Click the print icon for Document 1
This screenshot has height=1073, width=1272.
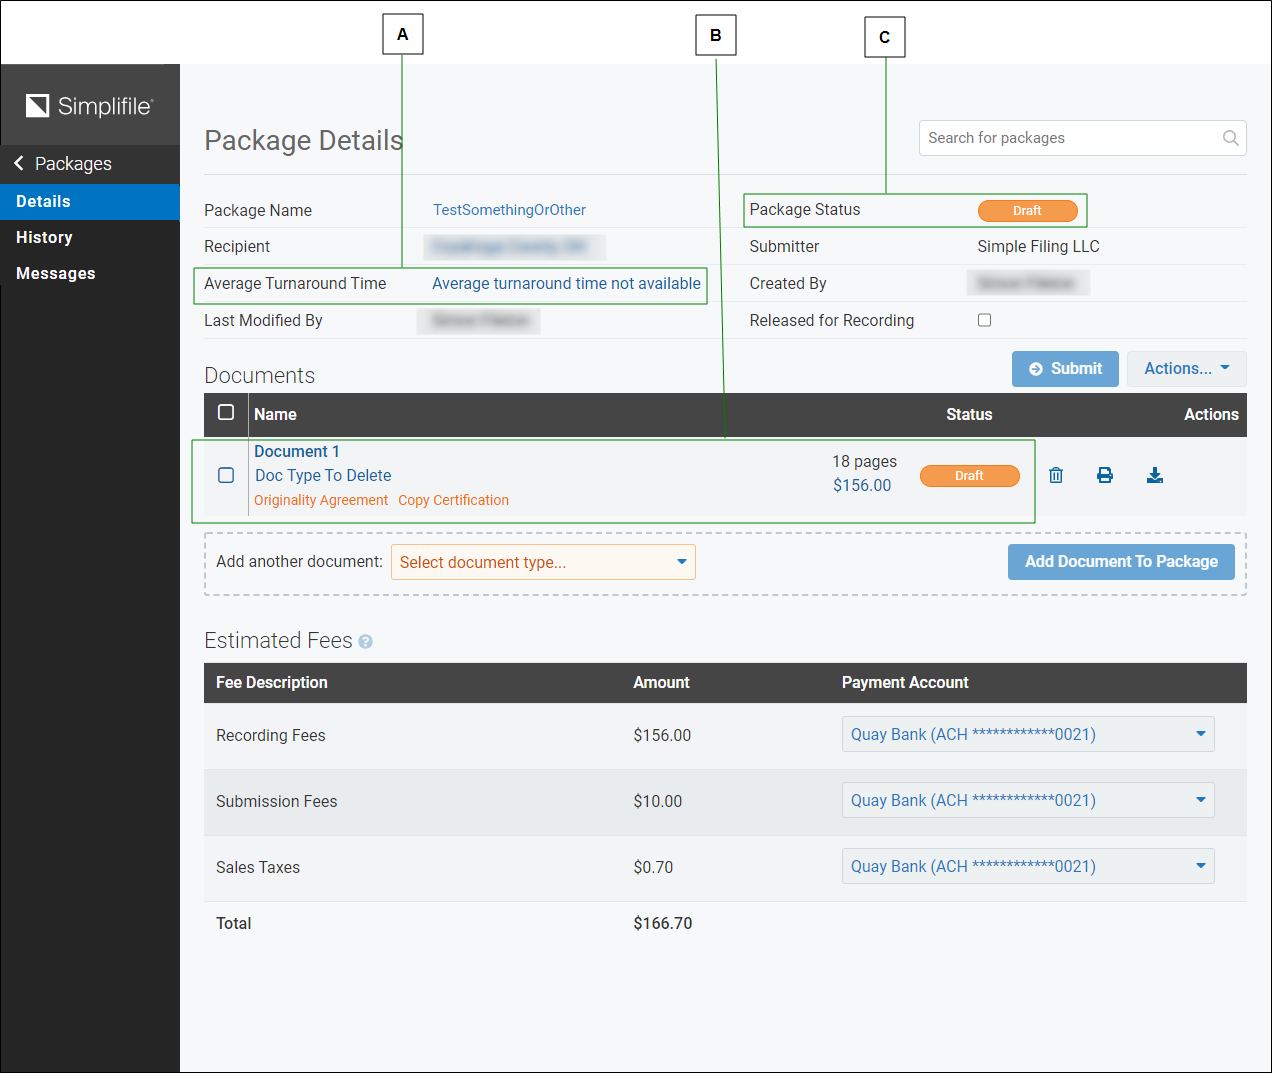(1105, 475)
